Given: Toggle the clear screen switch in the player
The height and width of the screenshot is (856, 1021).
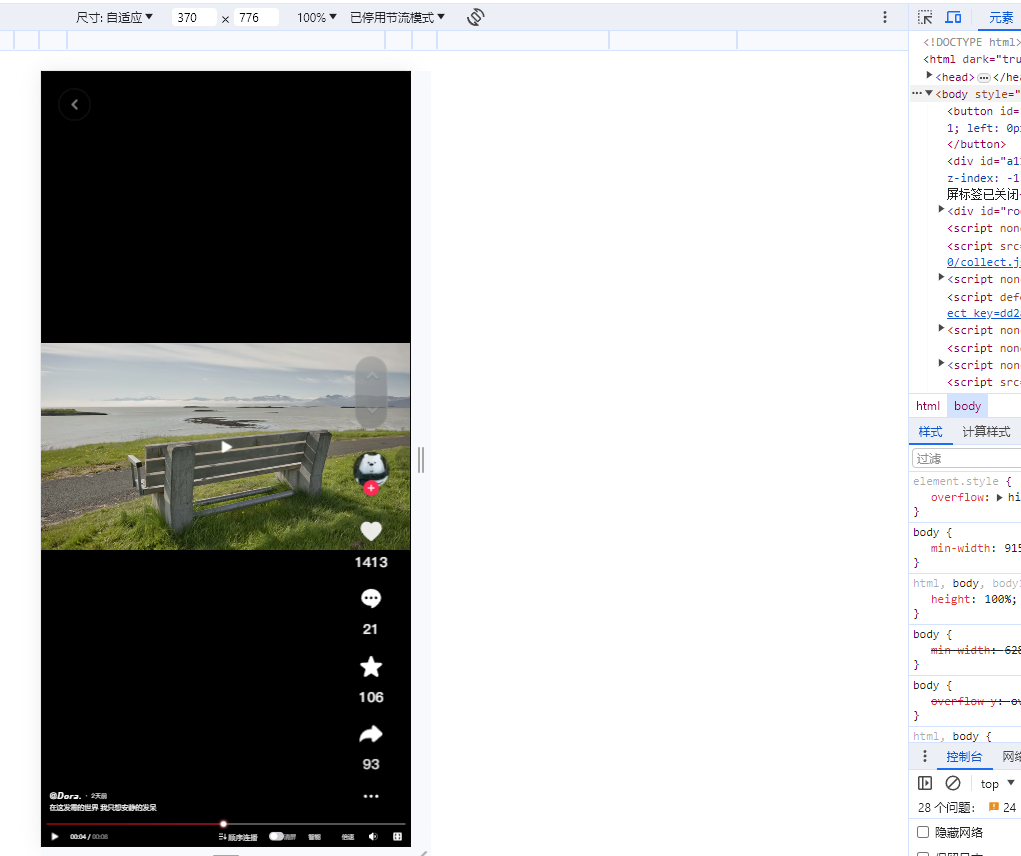Looking at the screenshot, I should click(277, 837).
